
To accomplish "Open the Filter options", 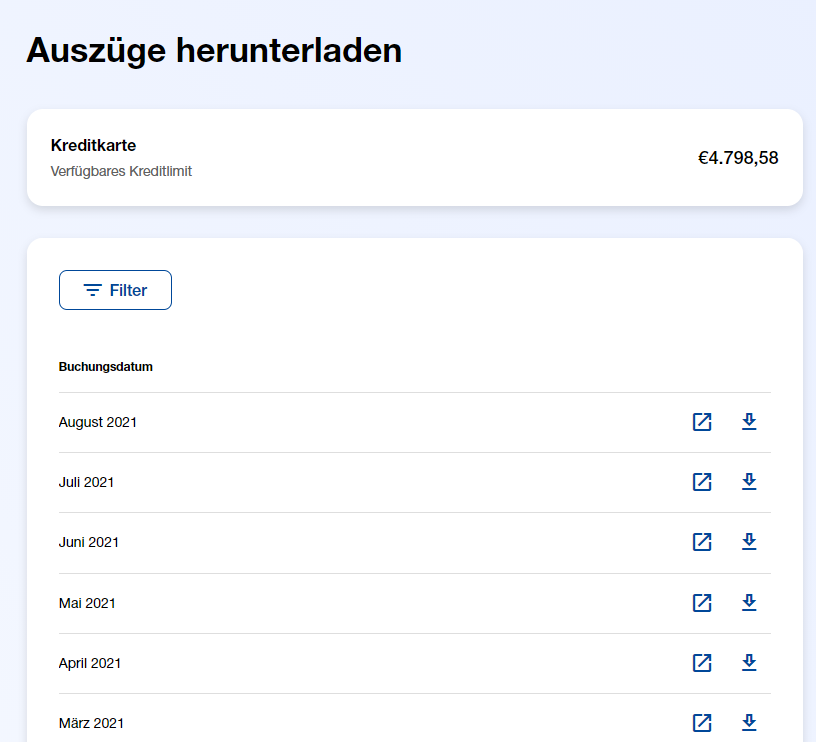I will pos(115,290).
